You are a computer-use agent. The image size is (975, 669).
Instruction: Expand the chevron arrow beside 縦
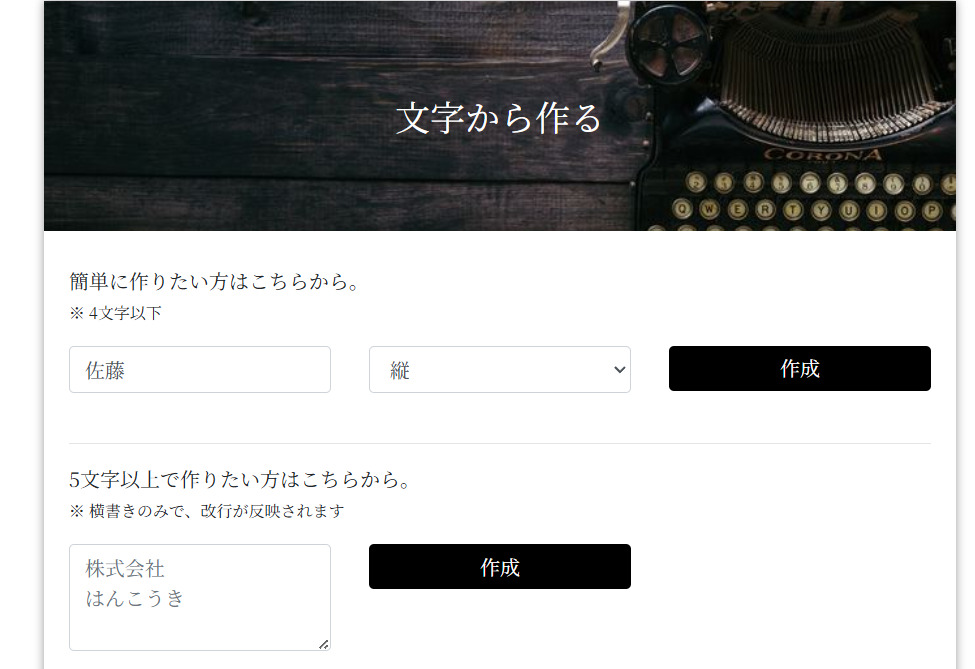click(x=619, y=369)
